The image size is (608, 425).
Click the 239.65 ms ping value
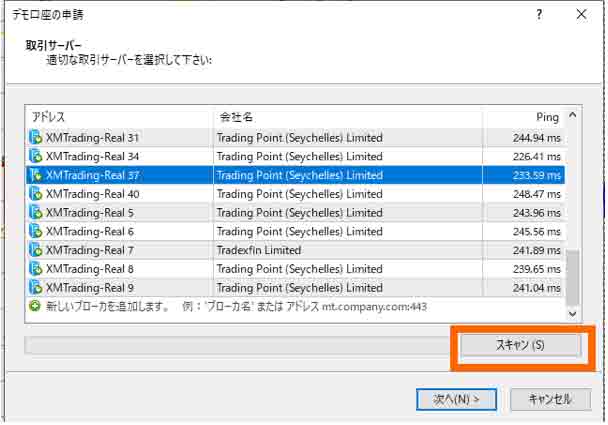click(537, 269)
